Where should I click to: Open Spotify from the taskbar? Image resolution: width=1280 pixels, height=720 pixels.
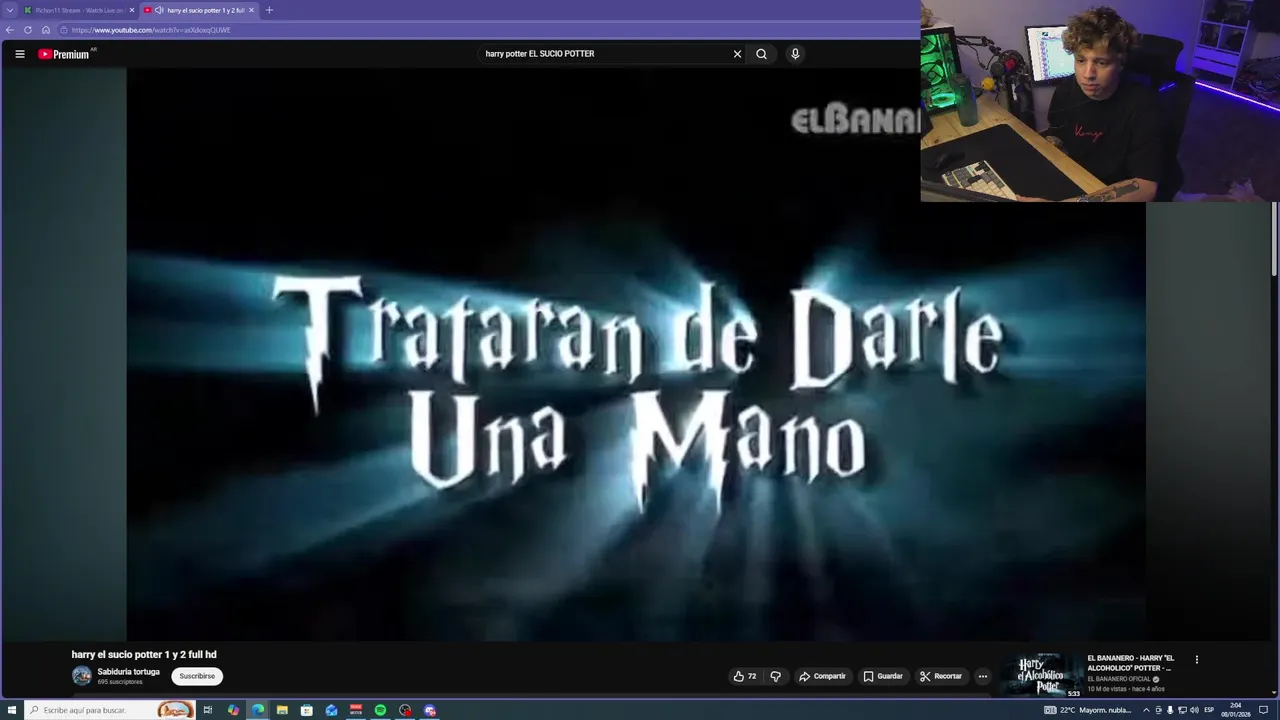[x=380, y=710]
